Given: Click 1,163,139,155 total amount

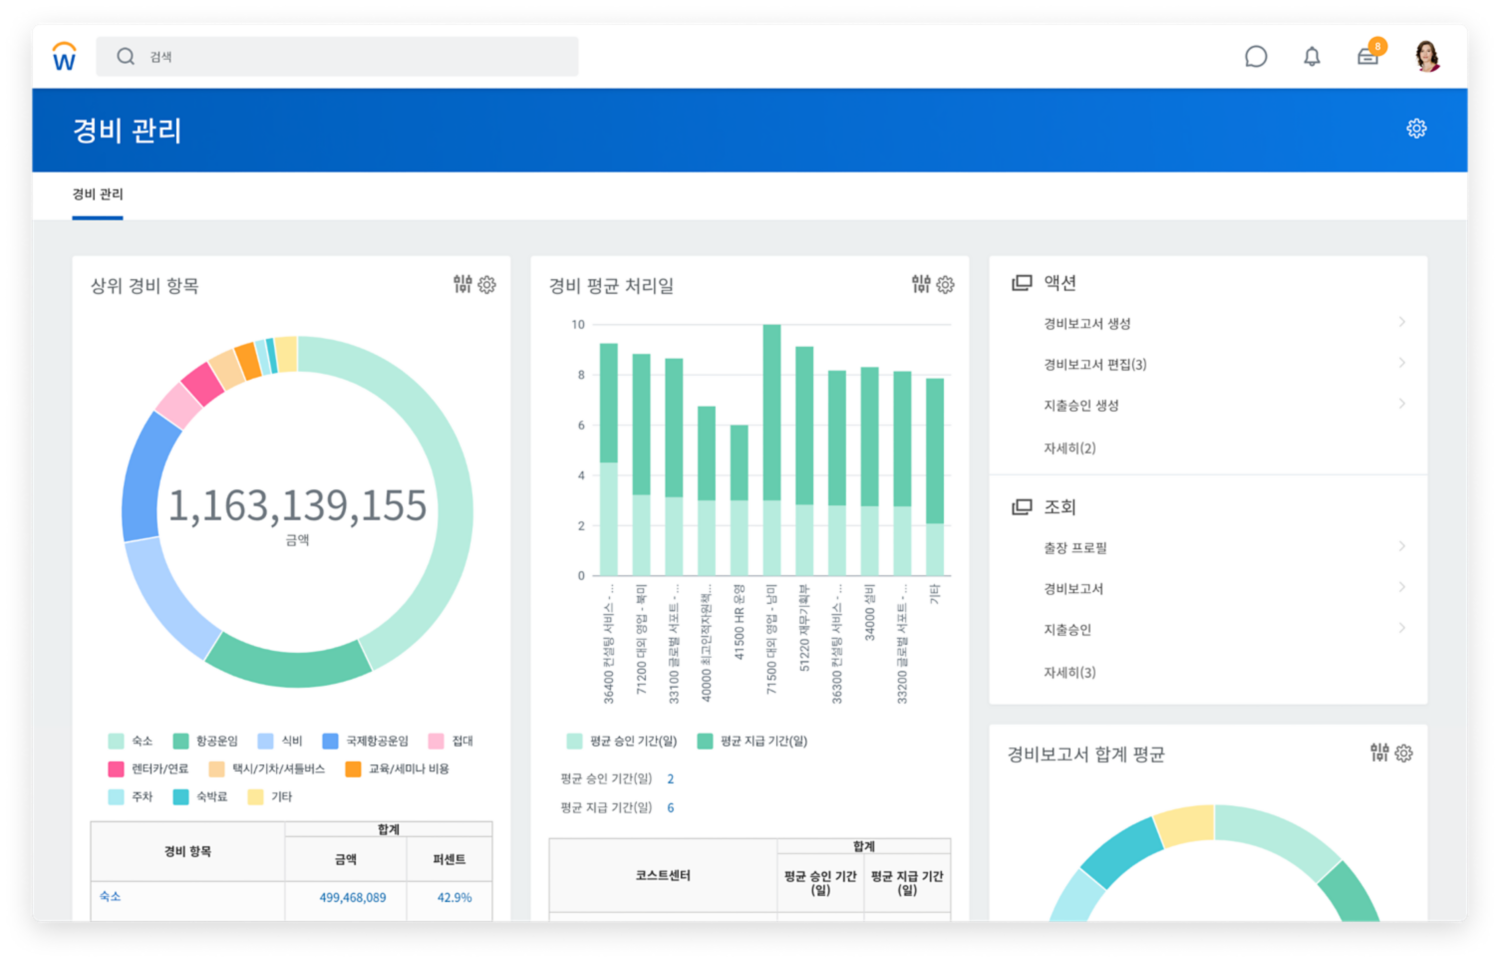Looking at the screenshot, I should pos(297,506).
